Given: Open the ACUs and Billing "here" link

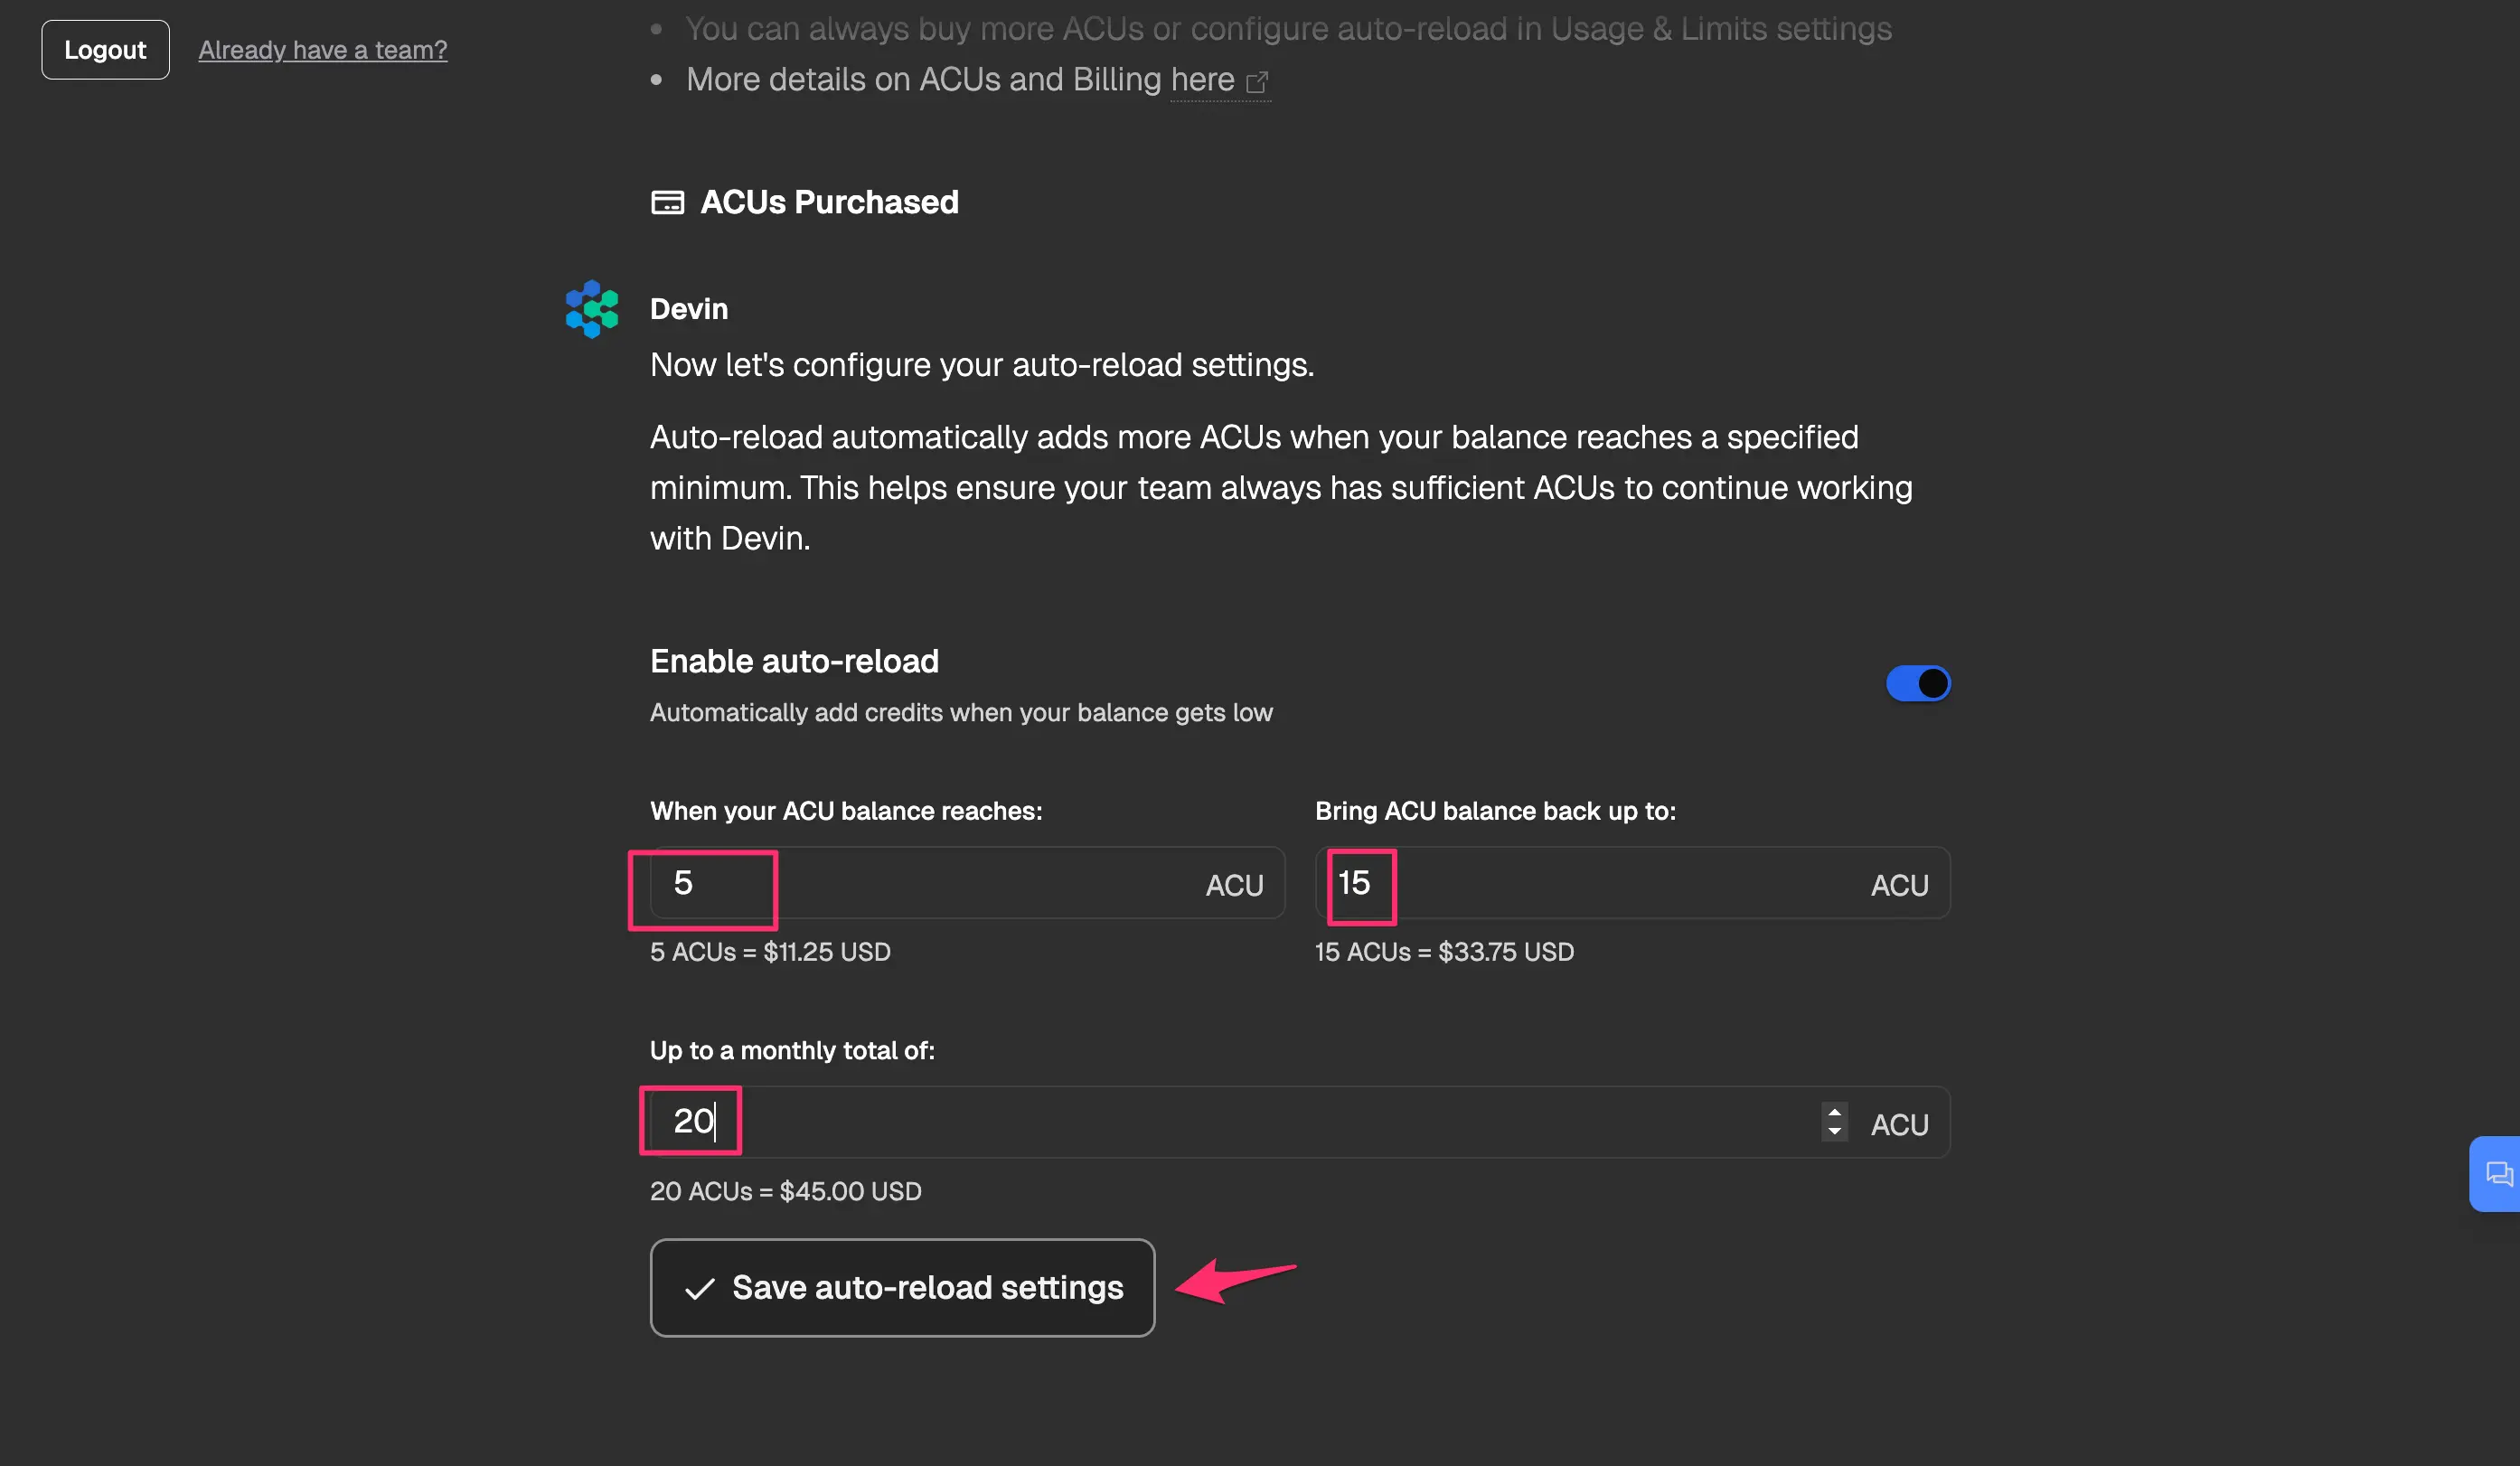Looking at the screenshot, I should [x=1202, y=80].
